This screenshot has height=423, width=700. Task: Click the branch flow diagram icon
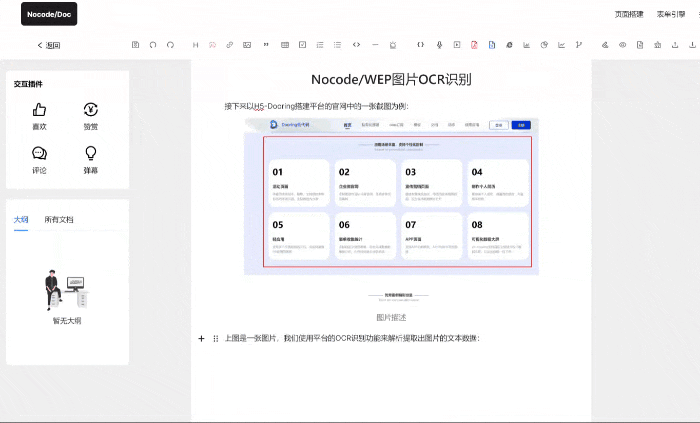pos(579,45)
